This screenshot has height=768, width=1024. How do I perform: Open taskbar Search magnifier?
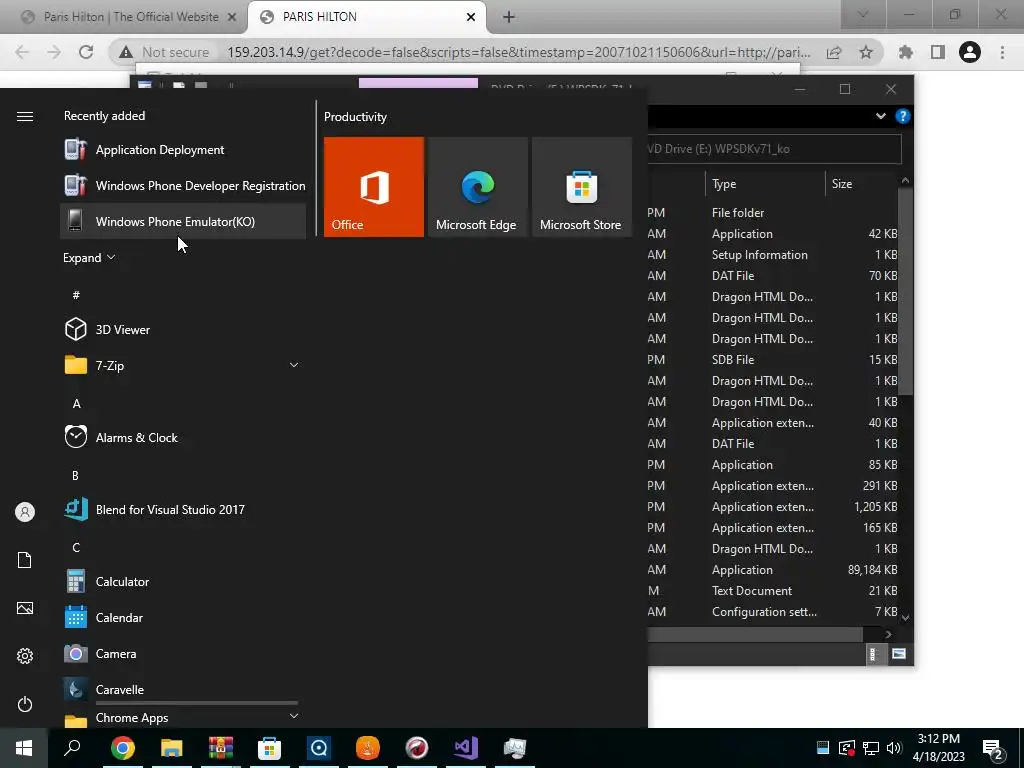72,748
